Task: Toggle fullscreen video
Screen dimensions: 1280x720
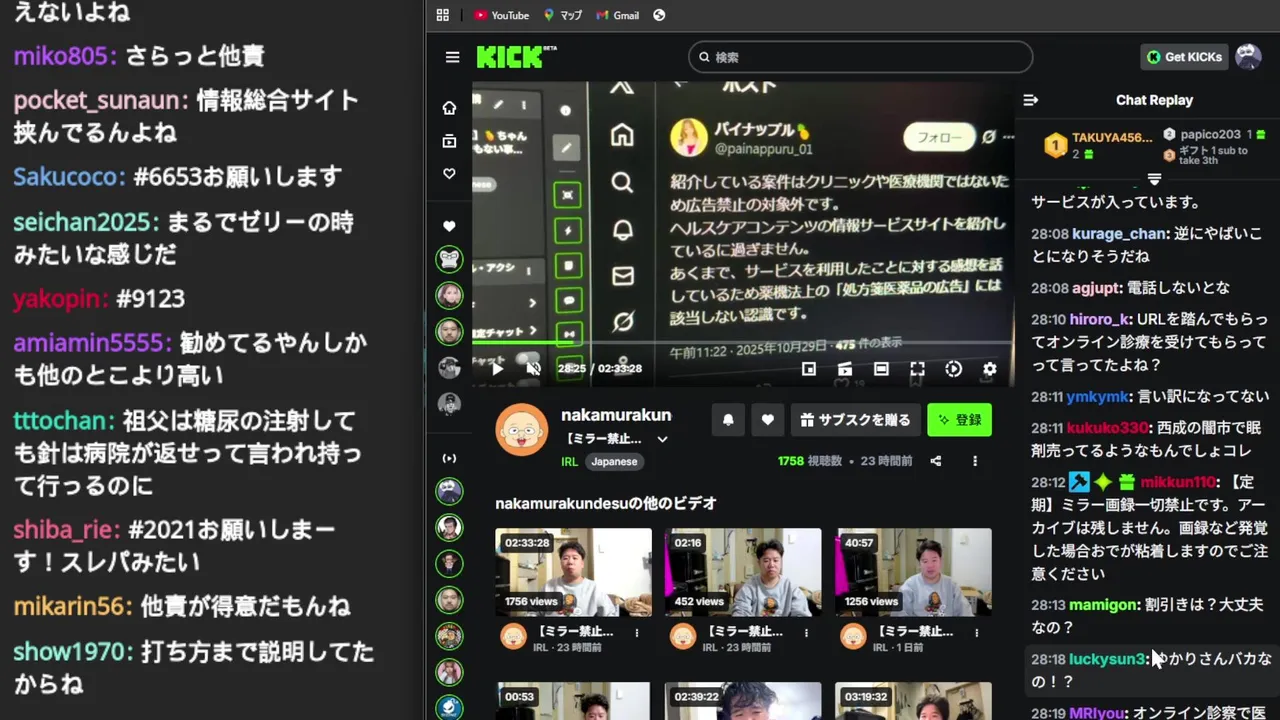Action: [917, 369]
